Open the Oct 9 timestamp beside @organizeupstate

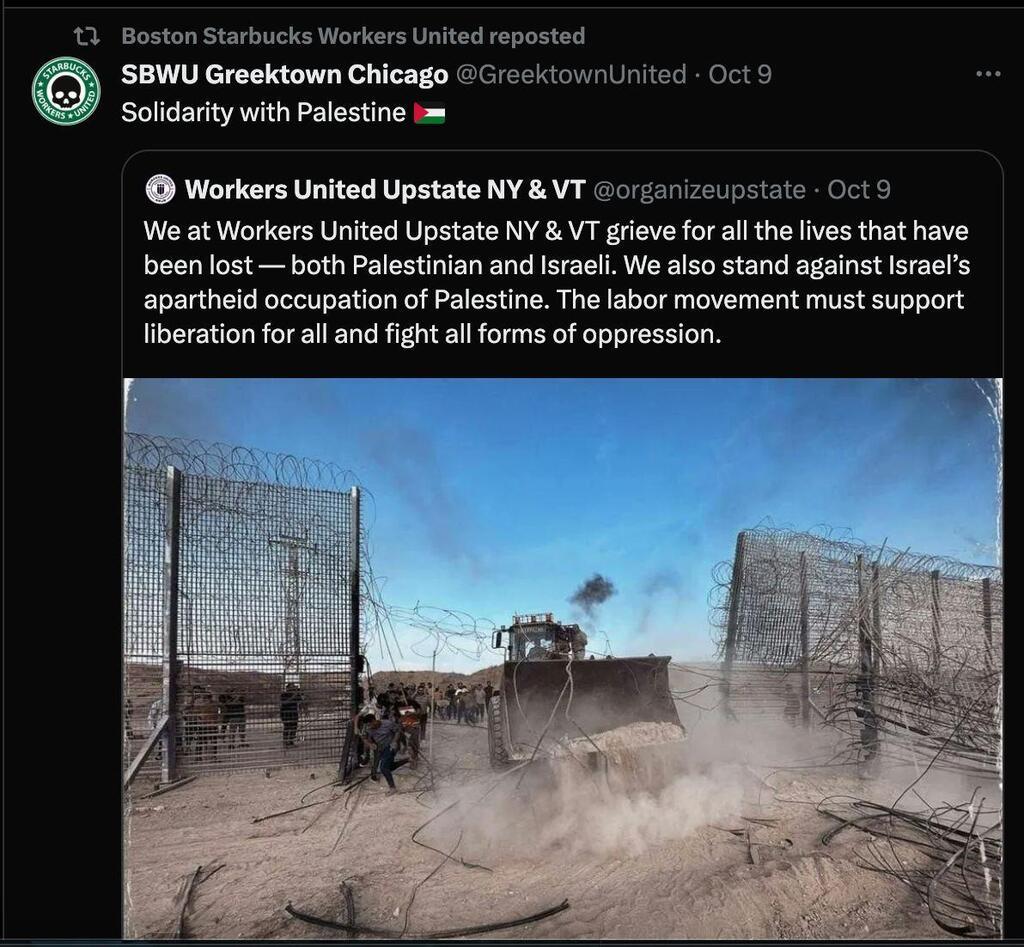pyautogui.click(x=859, y=189)
